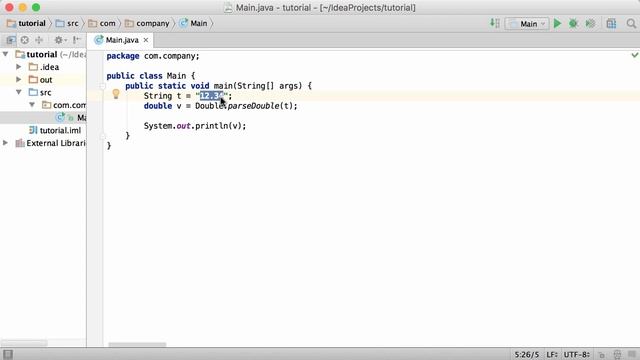Expand External Libraries node

[x=6, y=143]
